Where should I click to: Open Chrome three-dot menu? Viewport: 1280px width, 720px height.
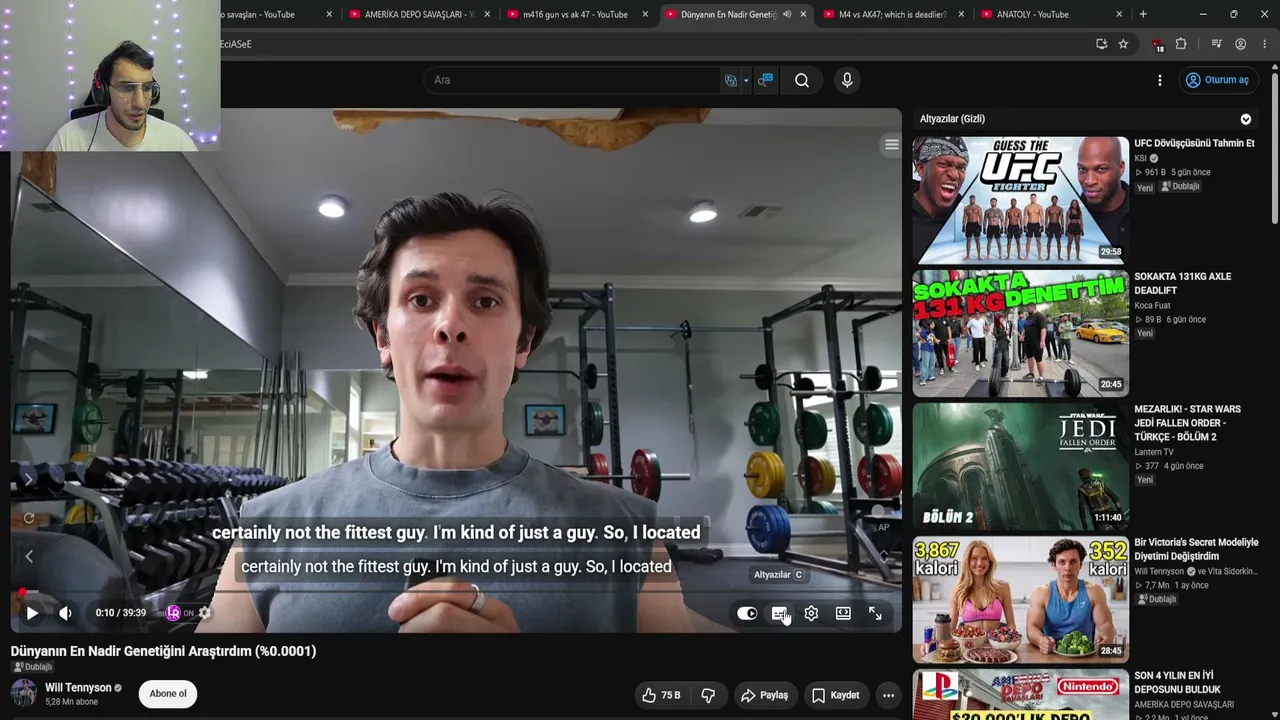click(x=1265, y=44)
